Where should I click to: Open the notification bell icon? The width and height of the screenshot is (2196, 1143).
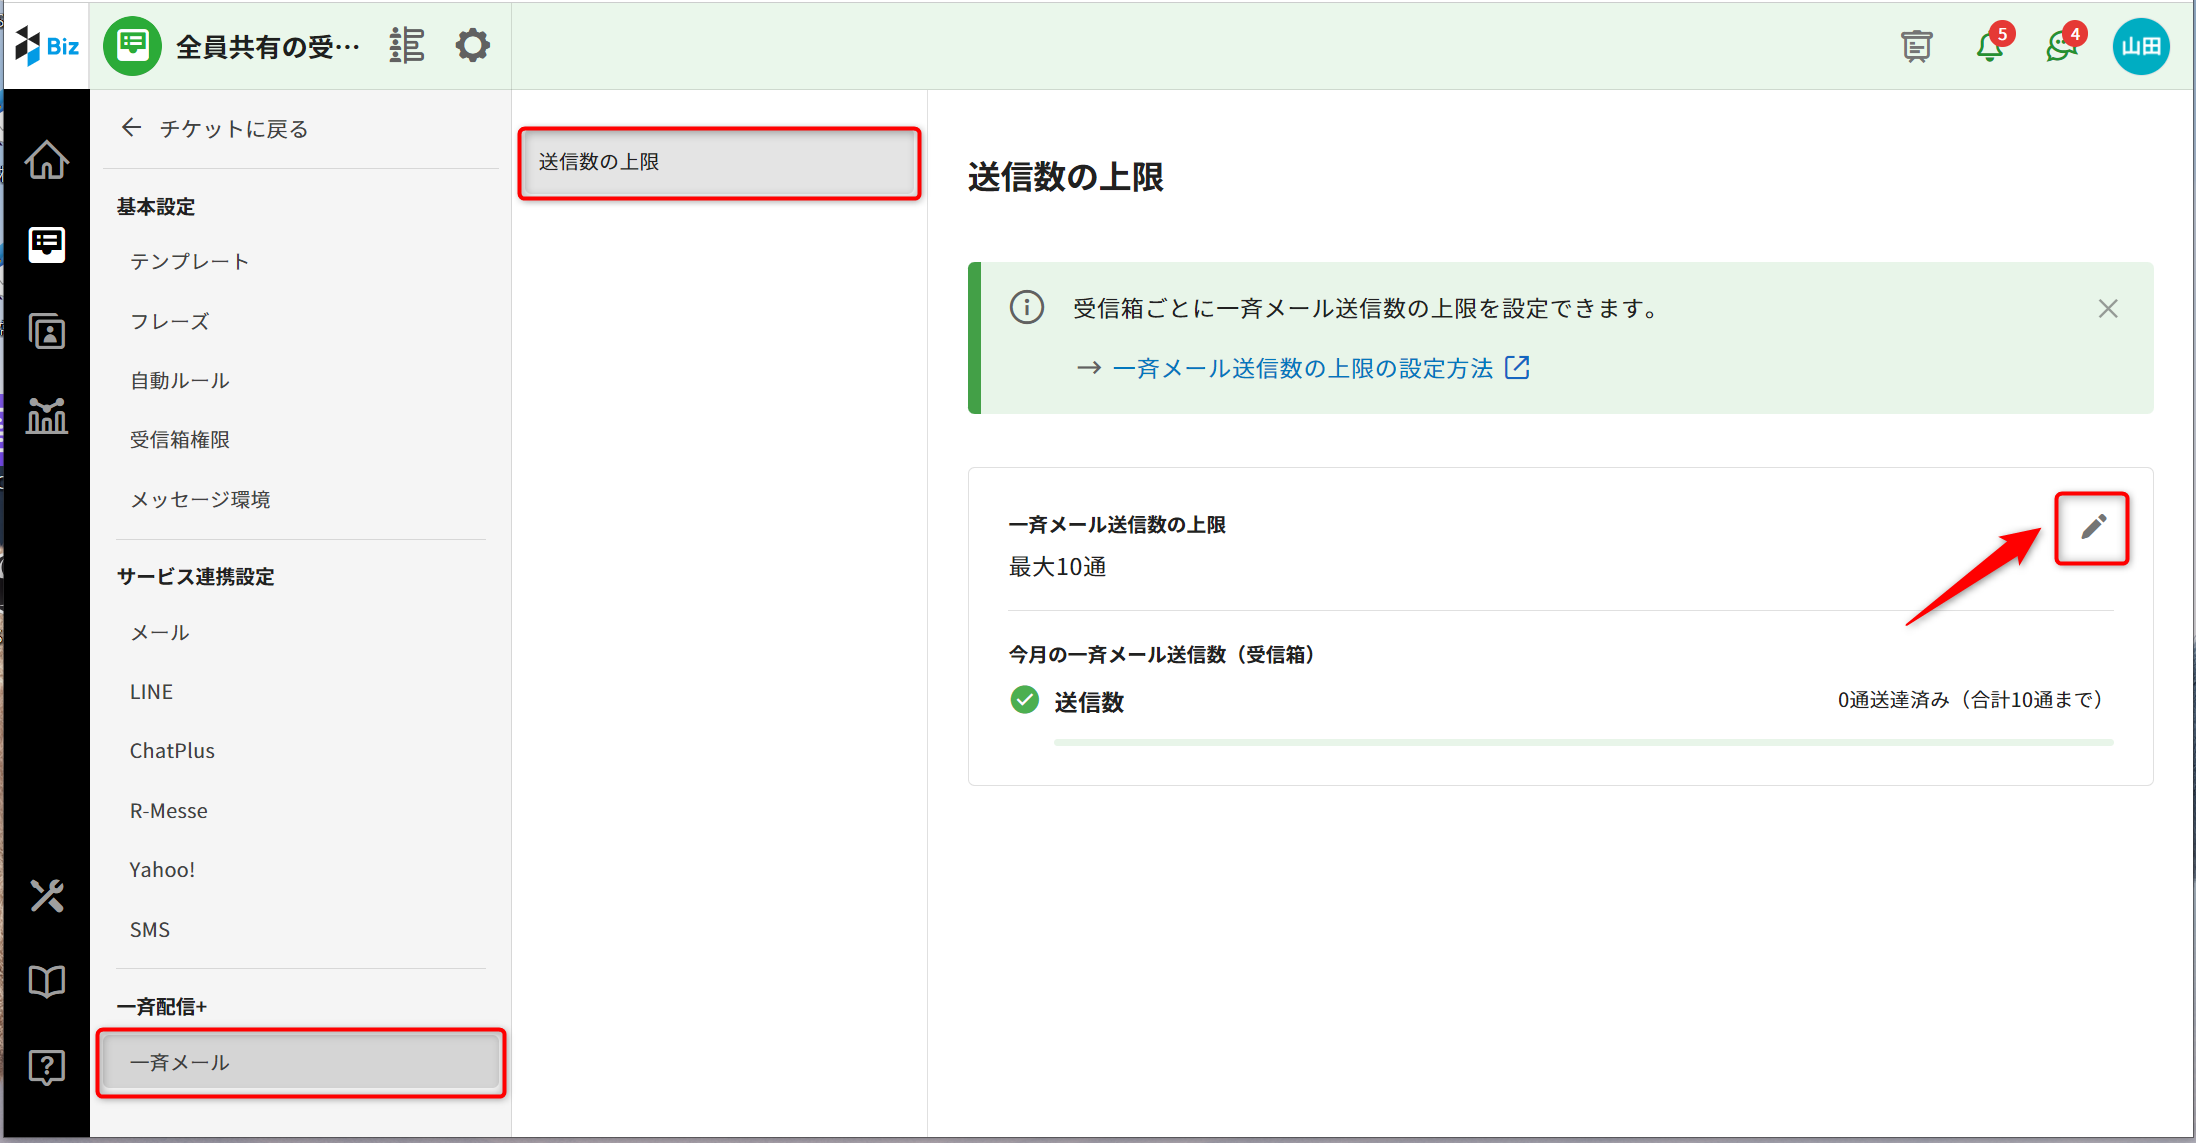1989,46
